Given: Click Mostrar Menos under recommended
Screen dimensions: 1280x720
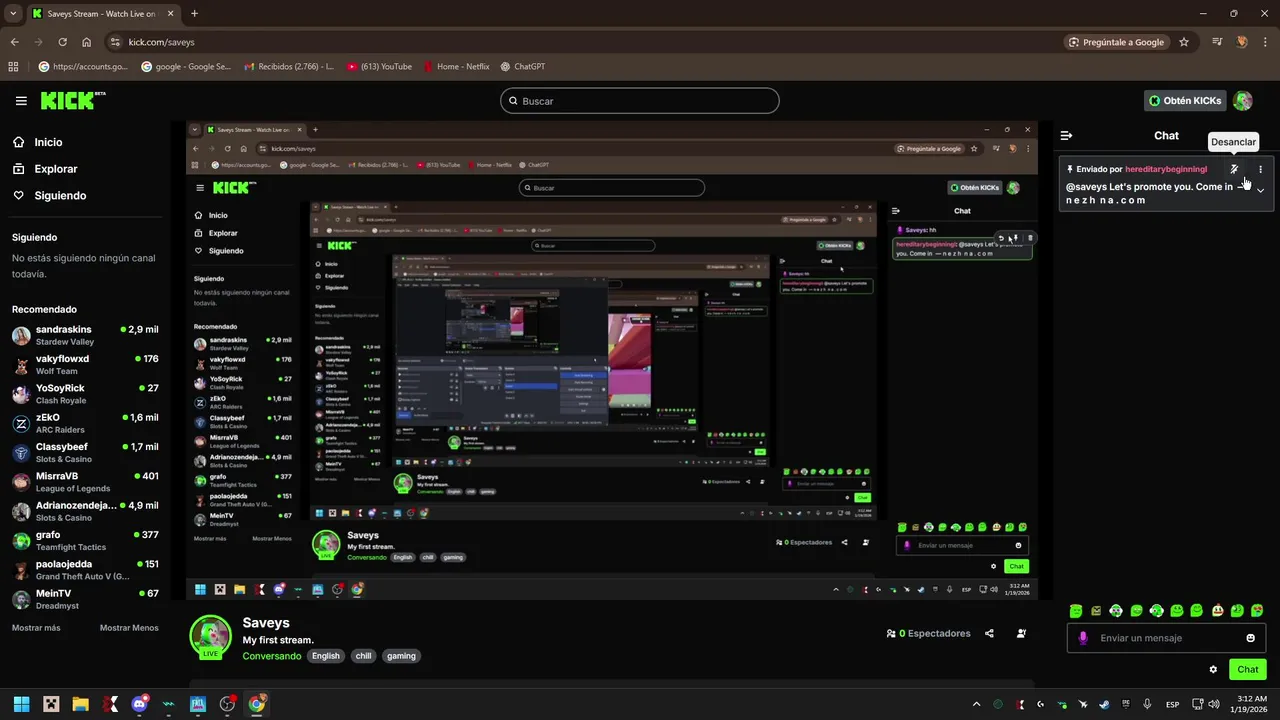Looking at the screenshot, I should (129, 628).
